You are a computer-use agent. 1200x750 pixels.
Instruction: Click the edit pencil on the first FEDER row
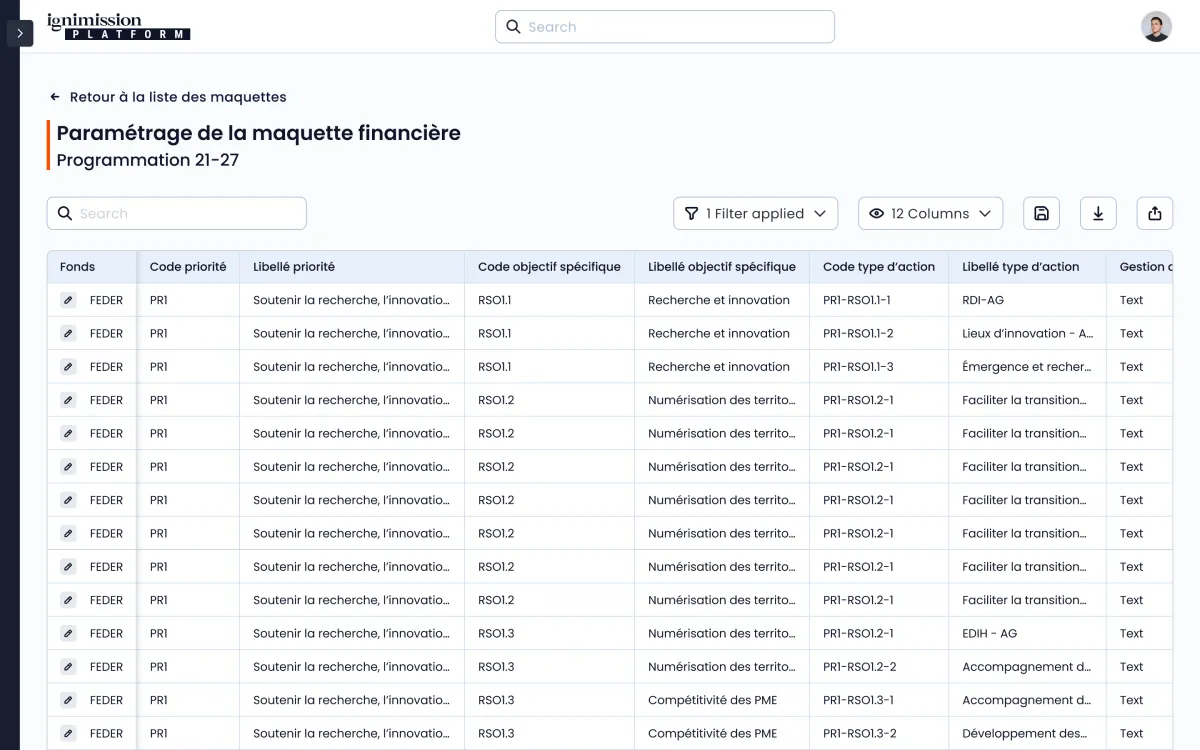point(68,300)
